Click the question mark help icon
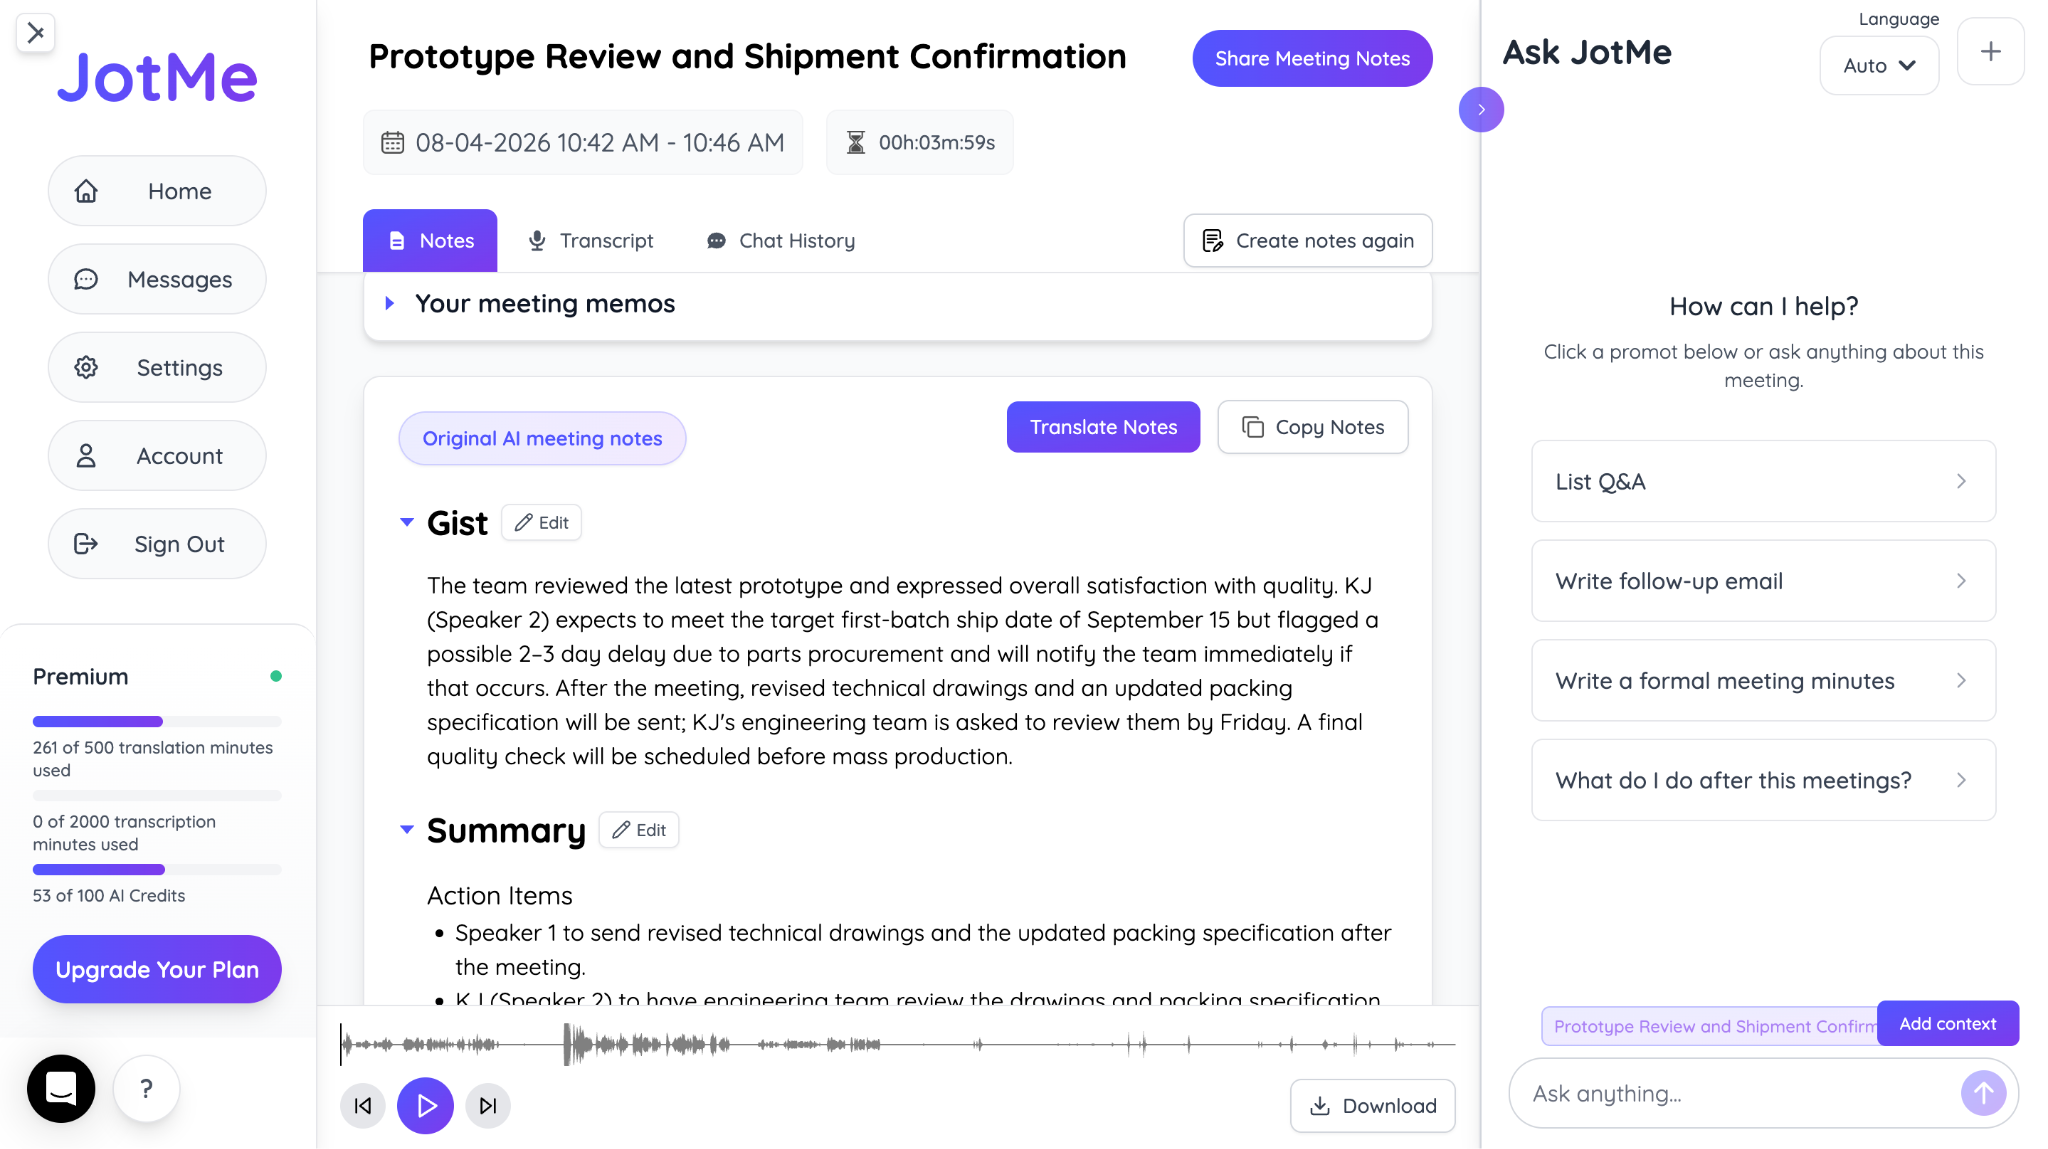This screenshot has width=2048, height=1149. 146,1088
